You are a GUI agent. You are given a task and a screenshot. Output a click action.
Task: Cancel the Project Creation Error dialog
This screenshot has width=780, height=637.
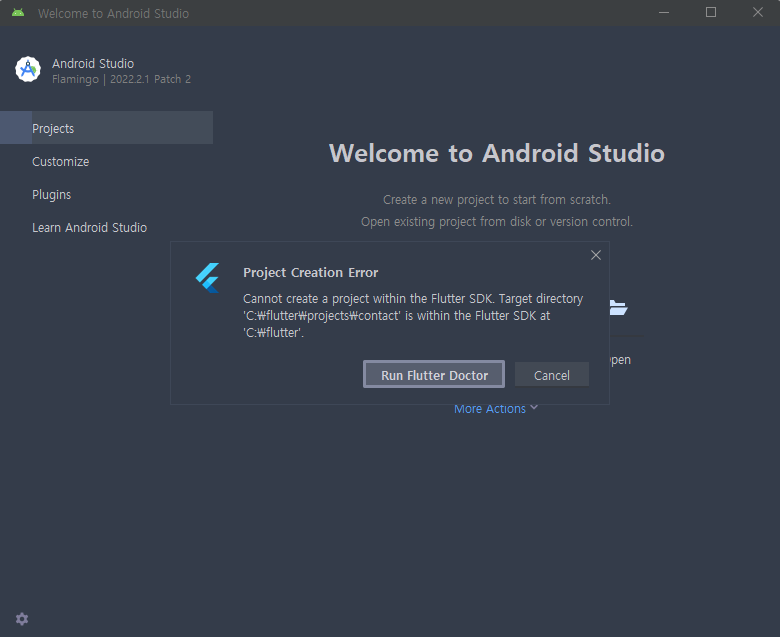[x=552, y=375]
